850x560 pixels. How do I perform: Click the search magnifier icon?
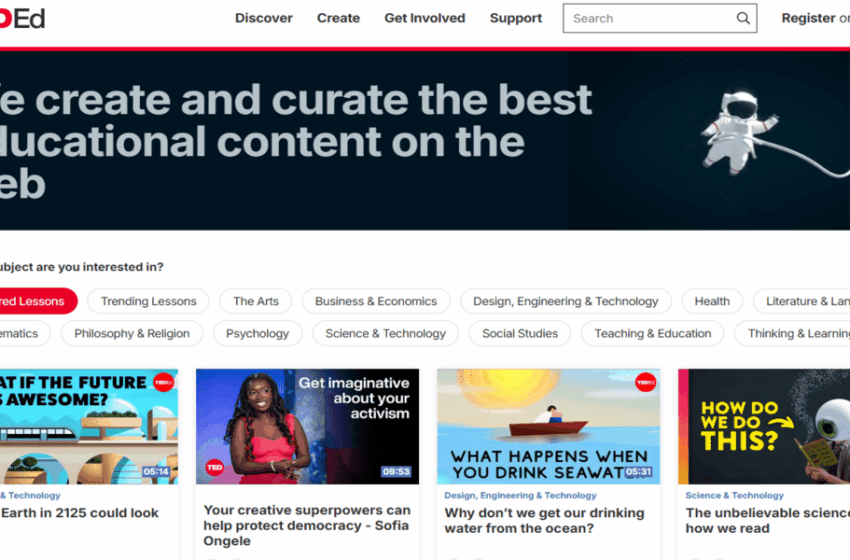click(743, 18)
